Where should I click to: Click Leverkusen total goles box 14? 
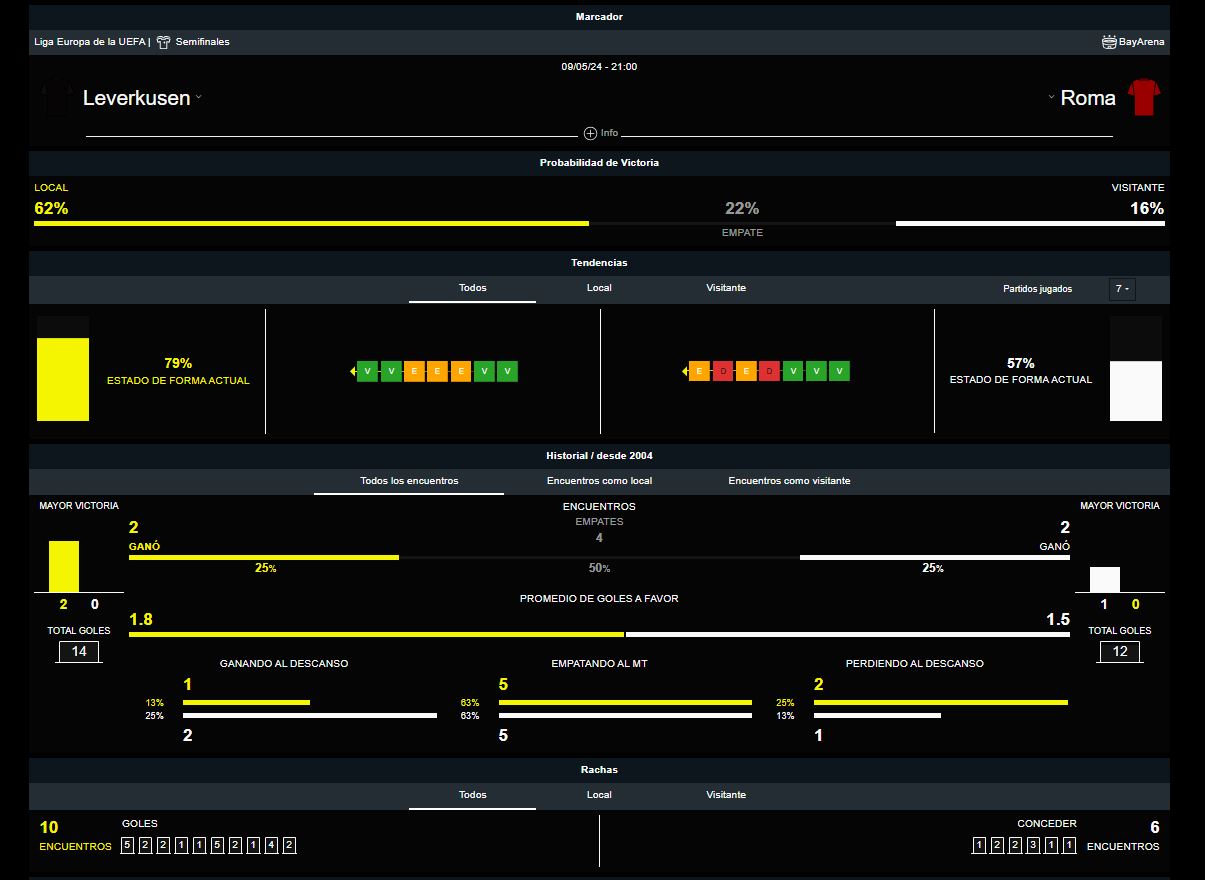coord(79,652)
